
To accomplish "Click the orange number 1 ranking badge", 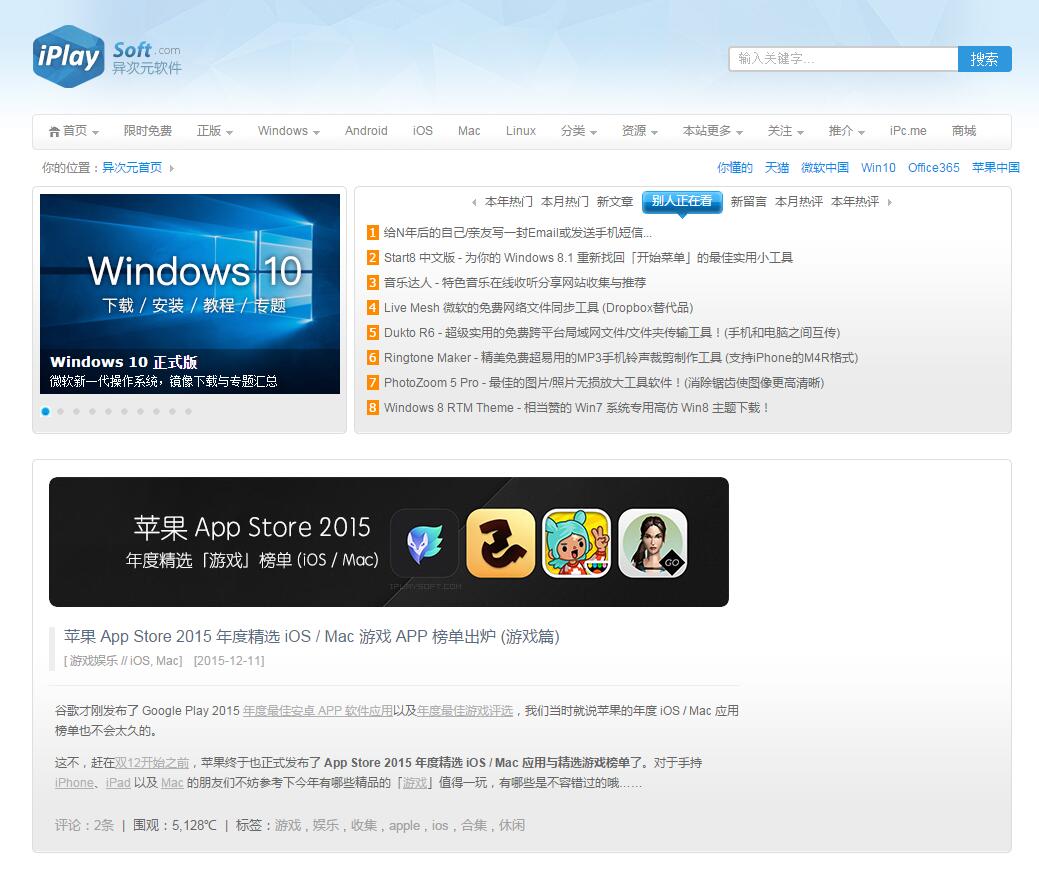I will (x=373, y=233).
